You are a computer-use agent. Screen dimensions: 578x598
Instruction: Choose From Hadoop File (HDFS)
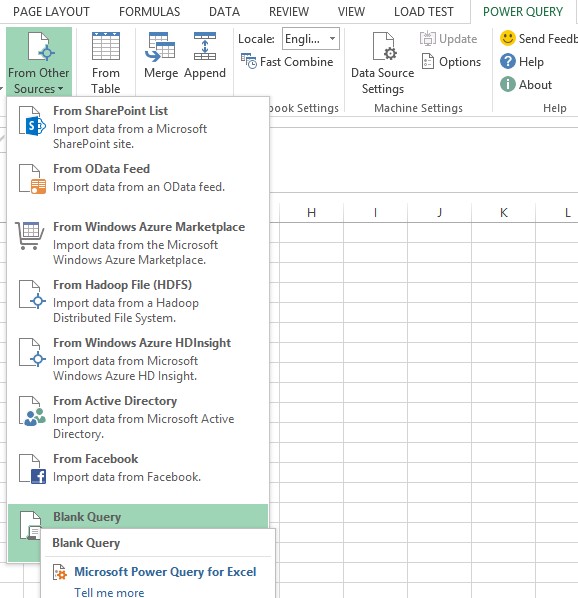point(138,301)
